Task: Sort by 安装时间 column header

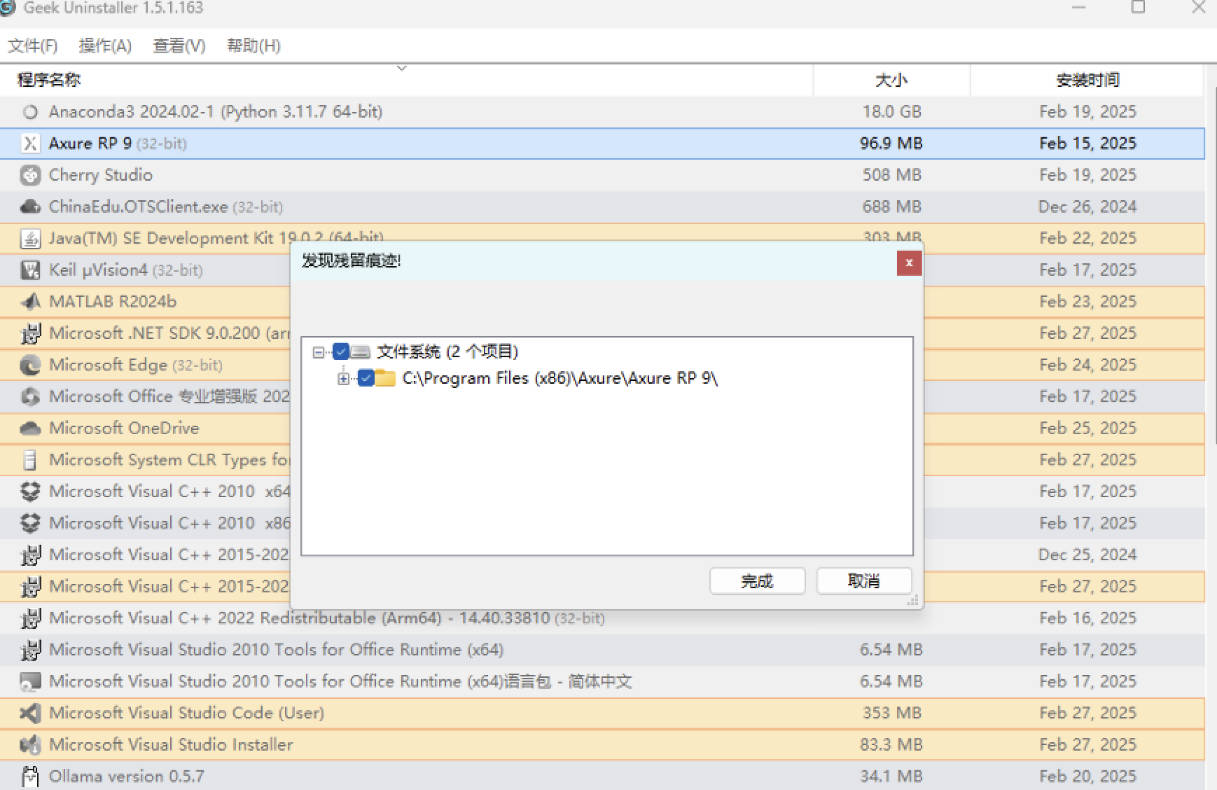Action: tap(1088, 80)
